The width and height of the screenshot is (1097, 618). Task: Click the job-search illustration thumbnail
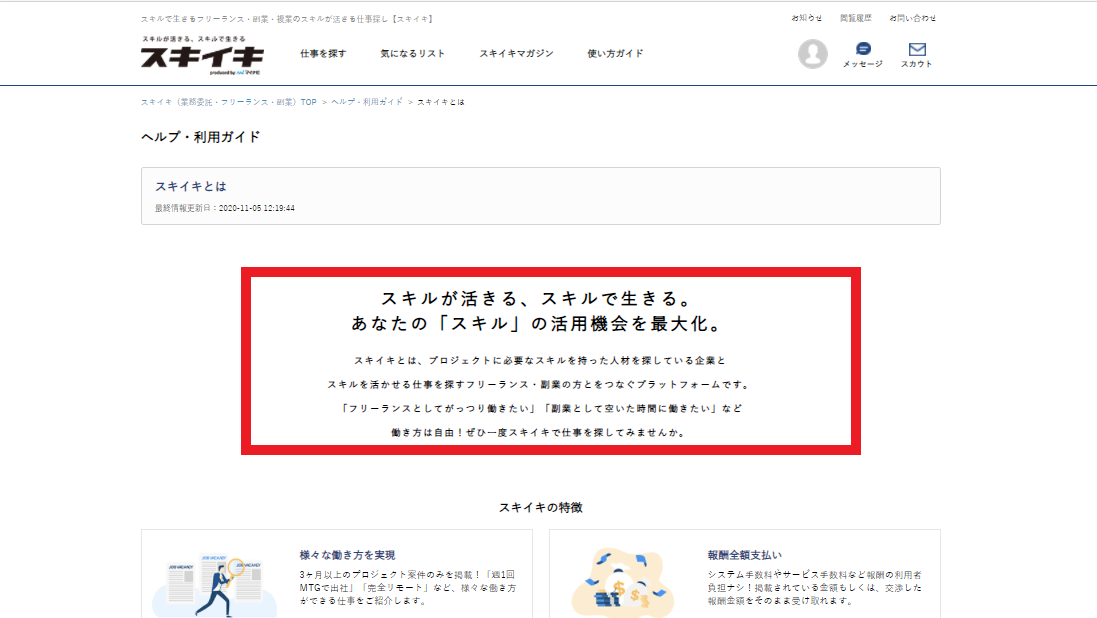click(214, 585)
